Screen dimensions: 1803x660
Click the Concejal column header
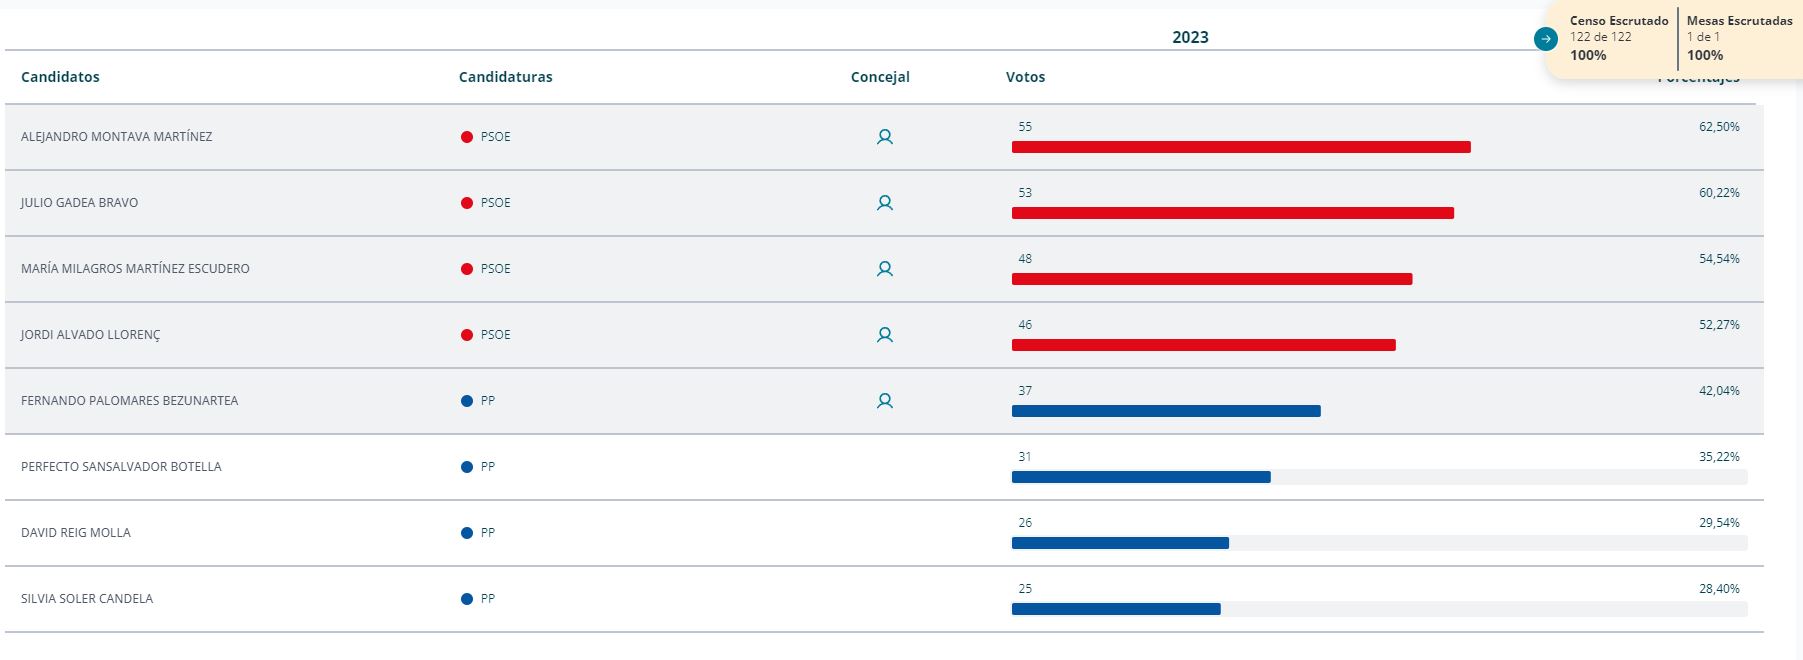(x=880, y=77)
